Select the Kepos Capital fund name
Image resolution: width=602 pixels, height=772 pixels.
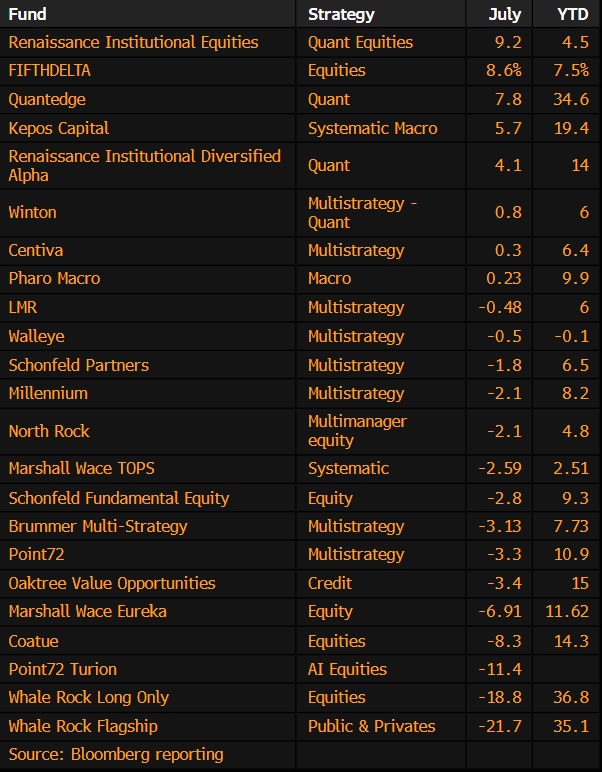coord(59,129)
